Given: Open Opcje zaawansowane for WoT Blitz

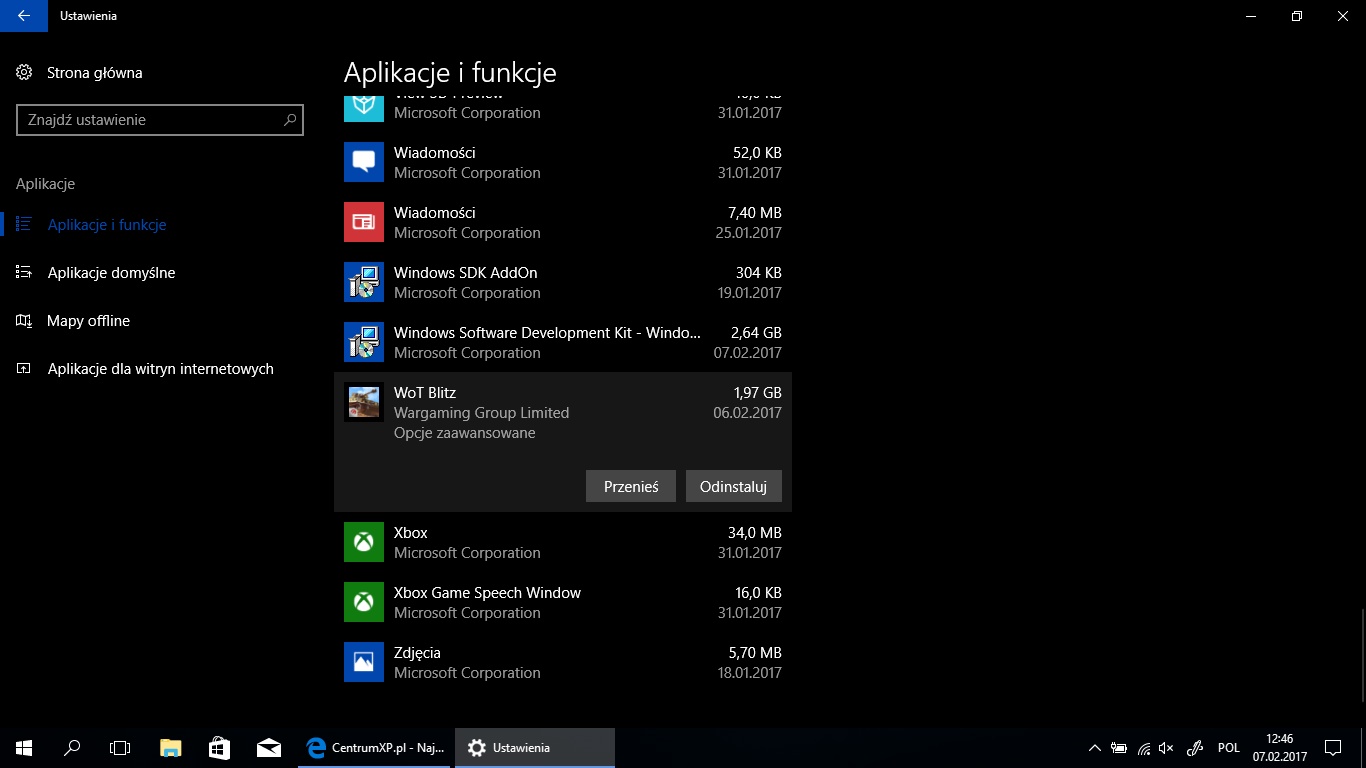Looking at the screenshot, I should click(x=464, y=433).
